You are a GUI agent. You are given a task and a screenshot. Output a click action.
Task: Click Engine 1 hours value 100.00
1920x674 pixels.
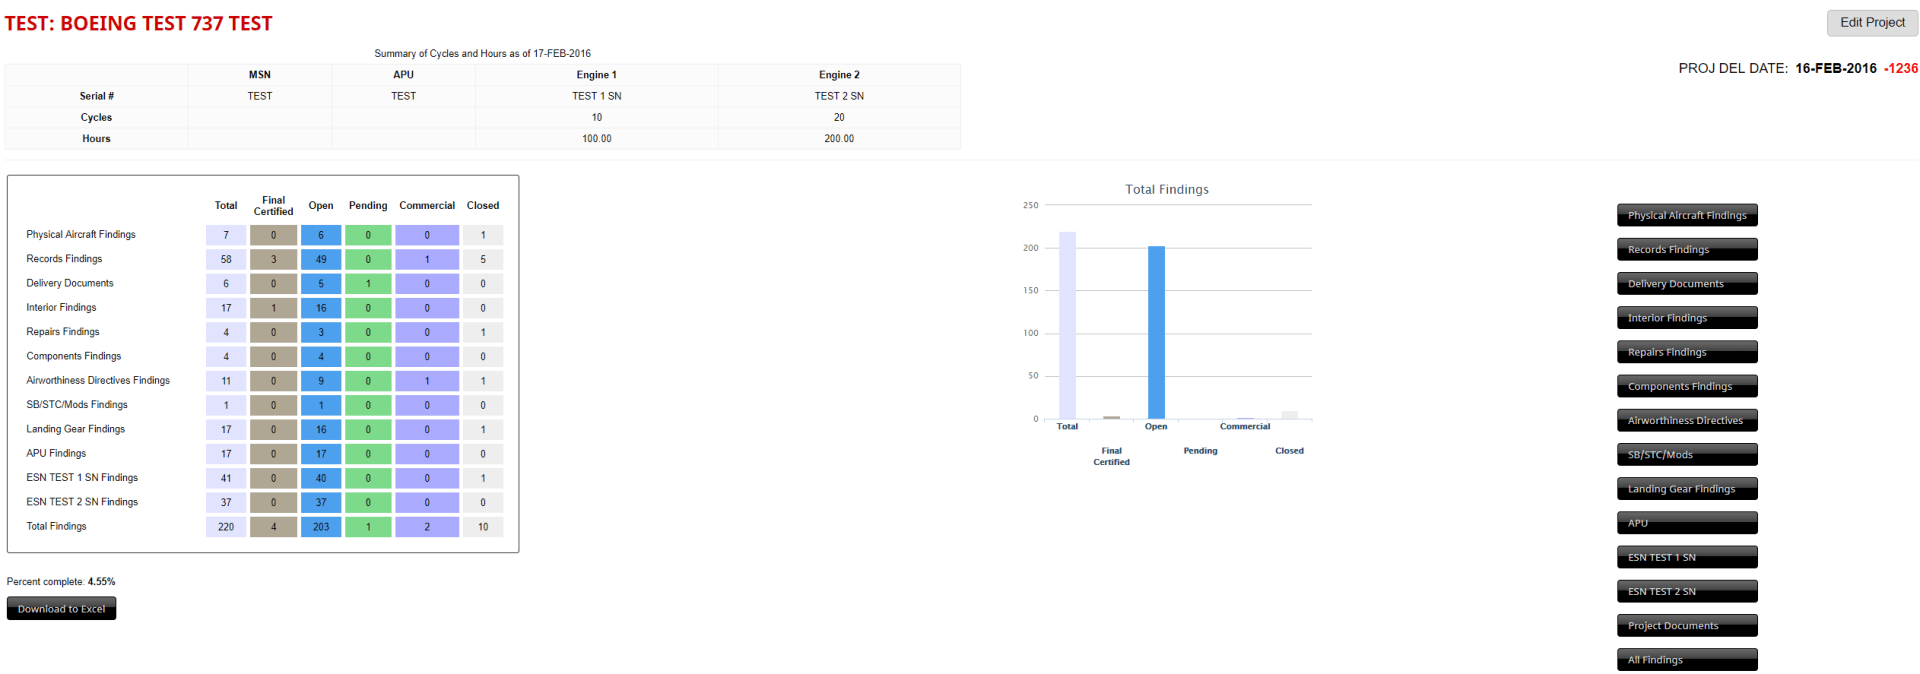coord(597,138)
